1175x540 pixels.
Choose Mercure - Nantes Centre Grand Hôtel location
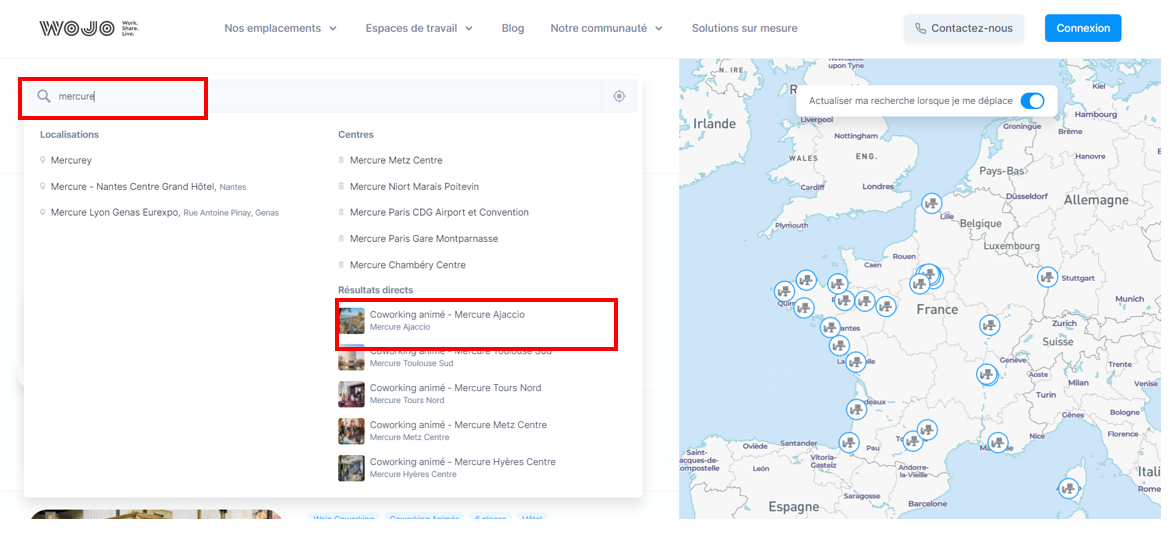point(148,186)
